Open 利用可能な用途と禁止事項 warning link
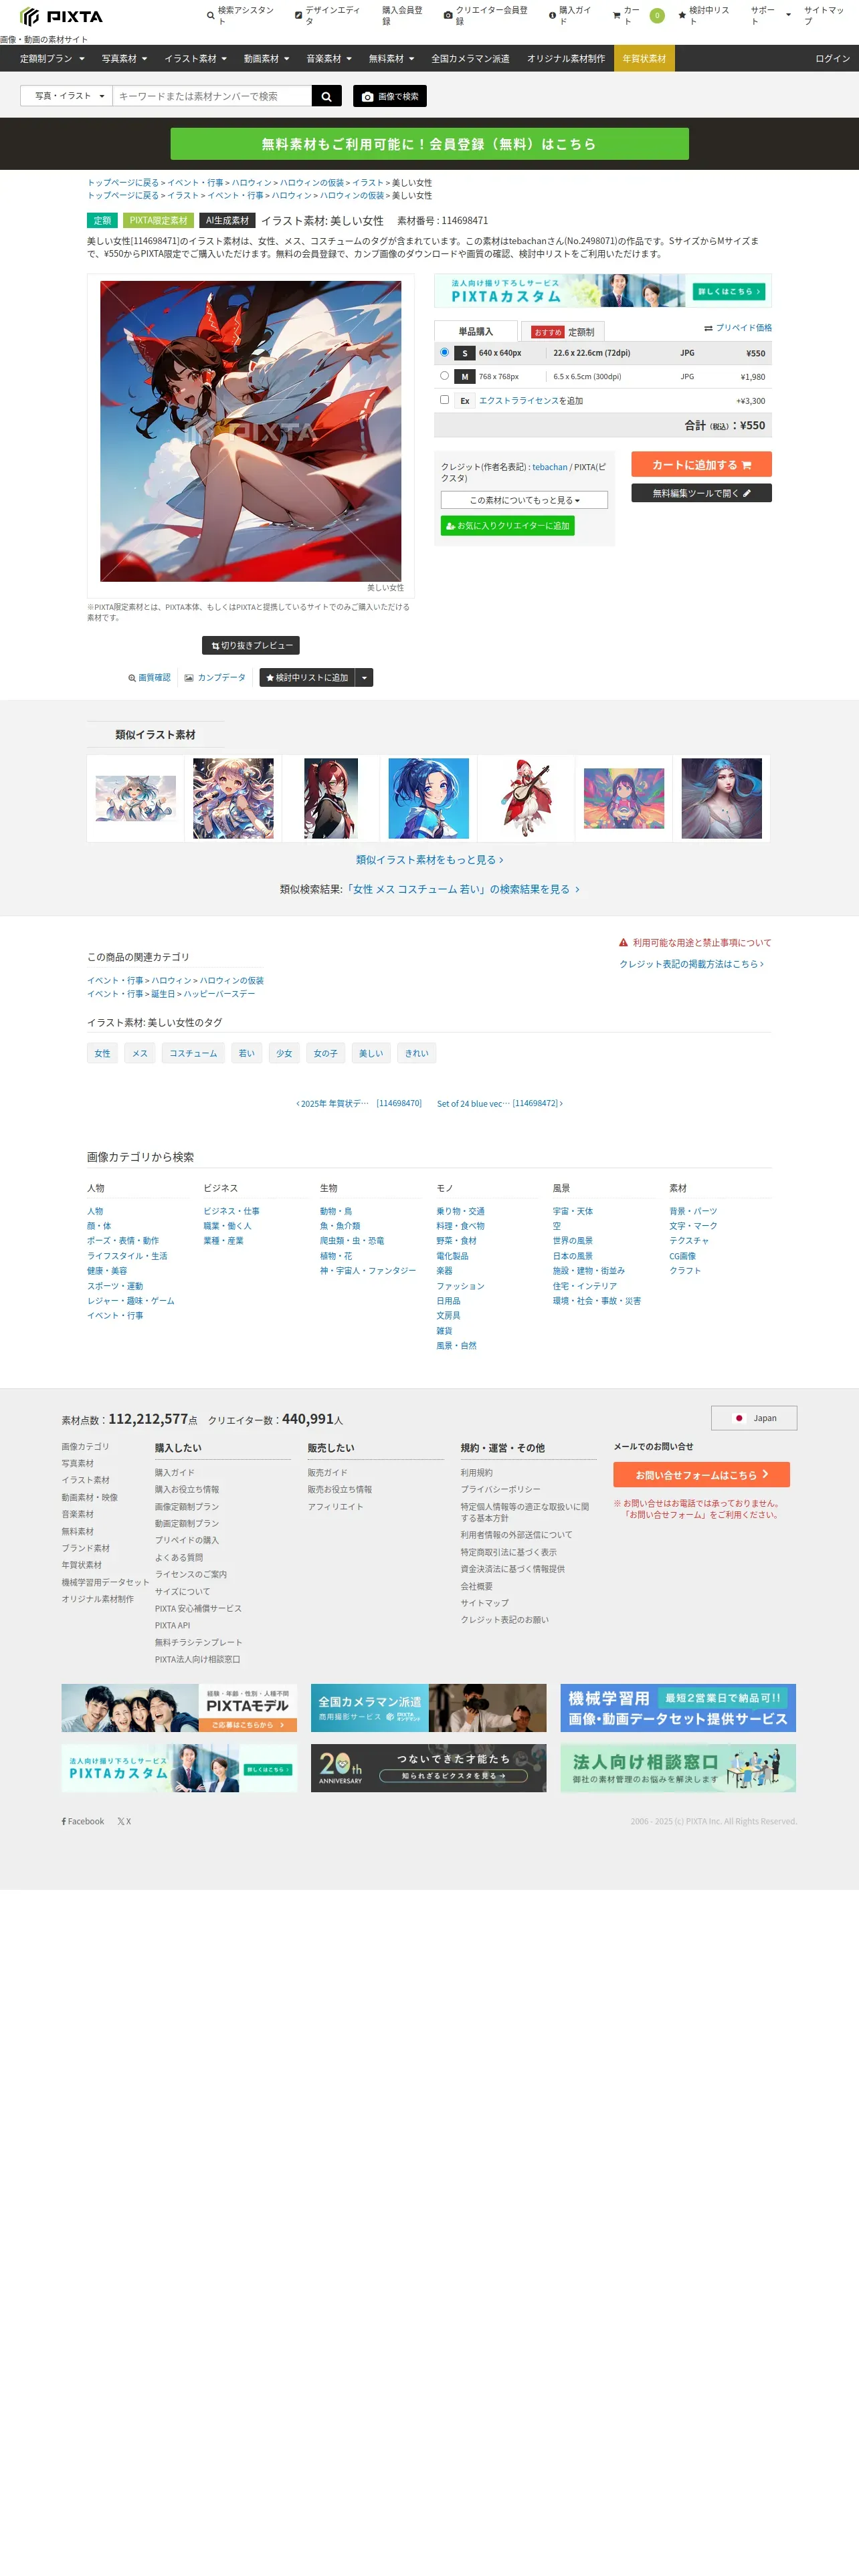This screenshot has width=859, height=2576. (x=695, y=942)
